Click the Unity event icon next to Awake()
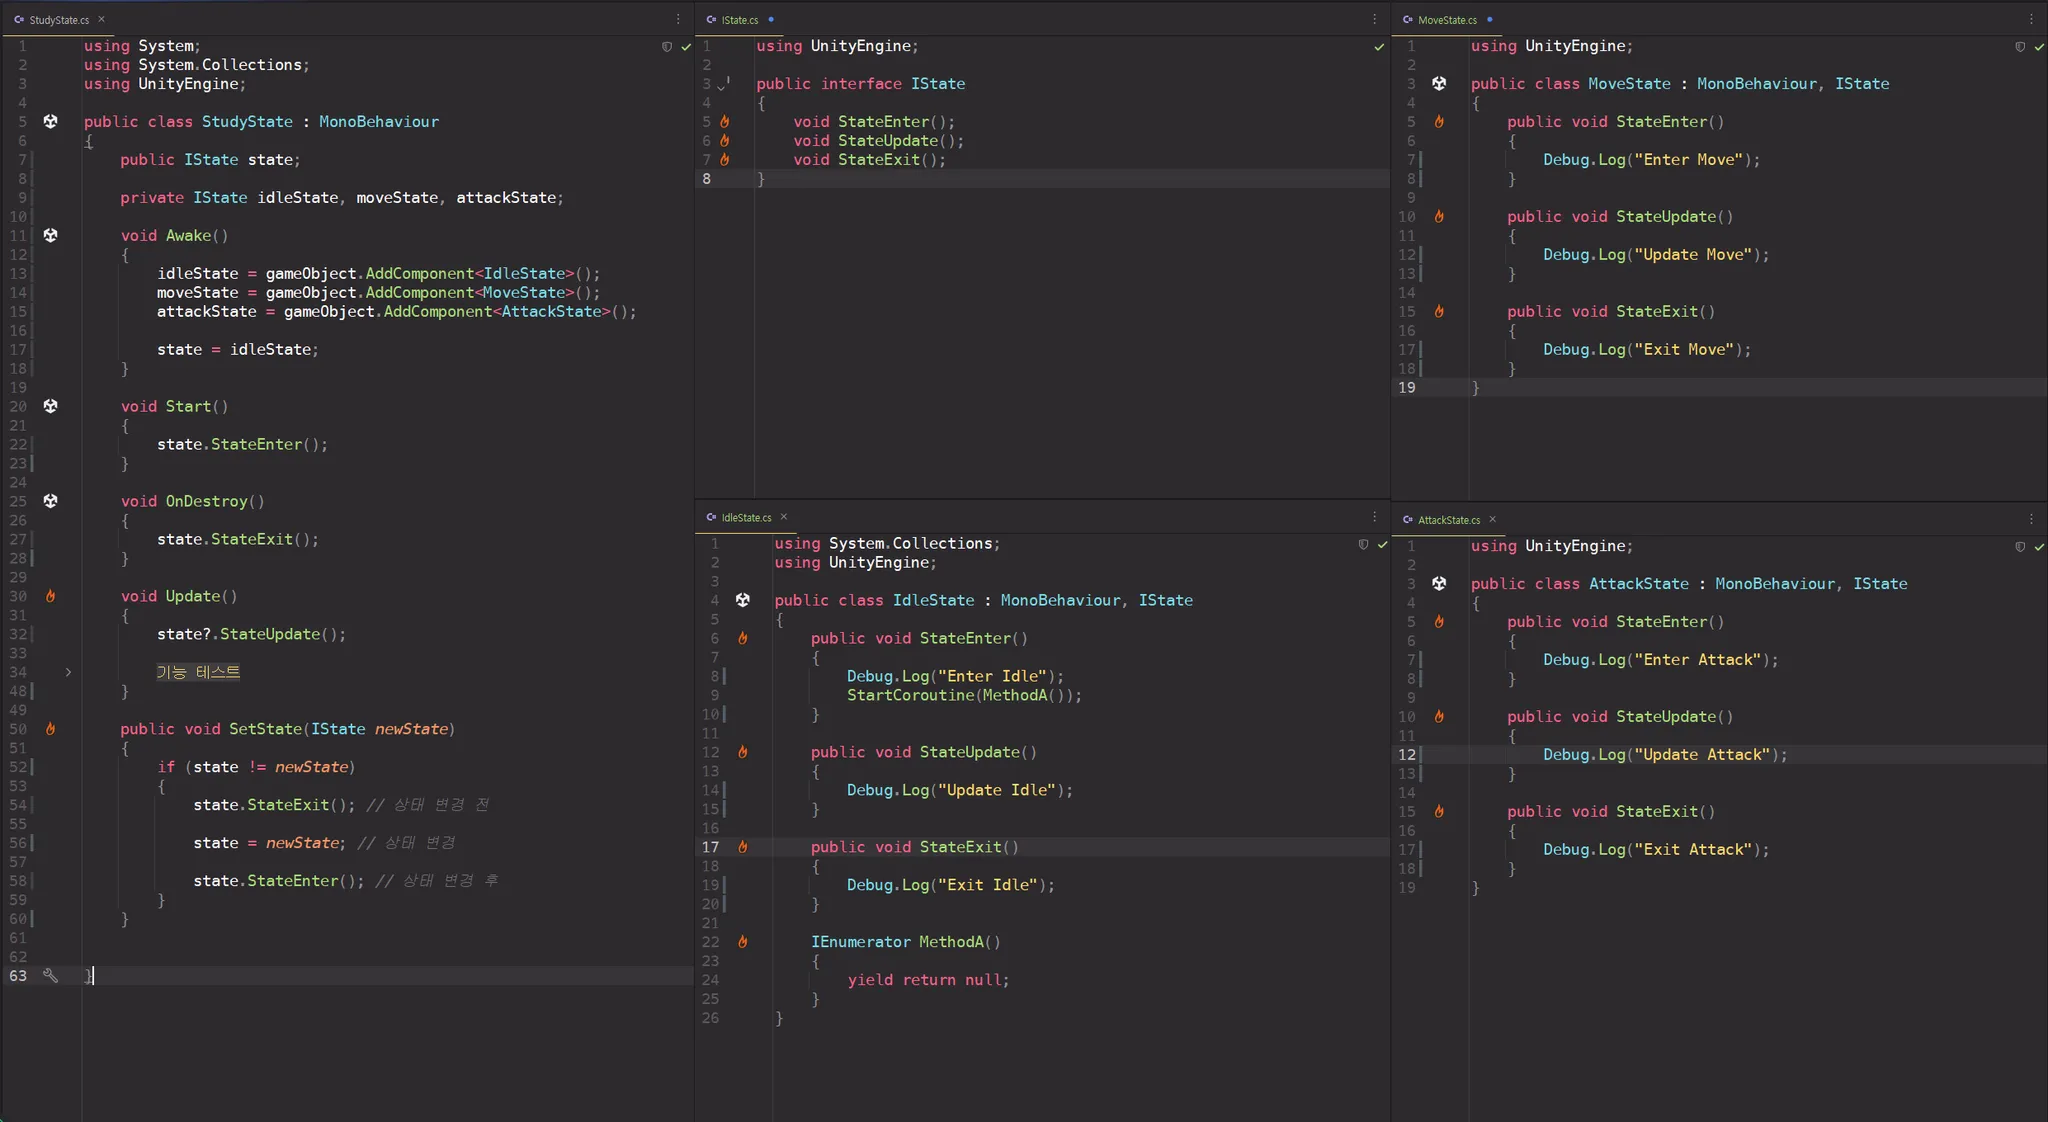 coord(50,235)
